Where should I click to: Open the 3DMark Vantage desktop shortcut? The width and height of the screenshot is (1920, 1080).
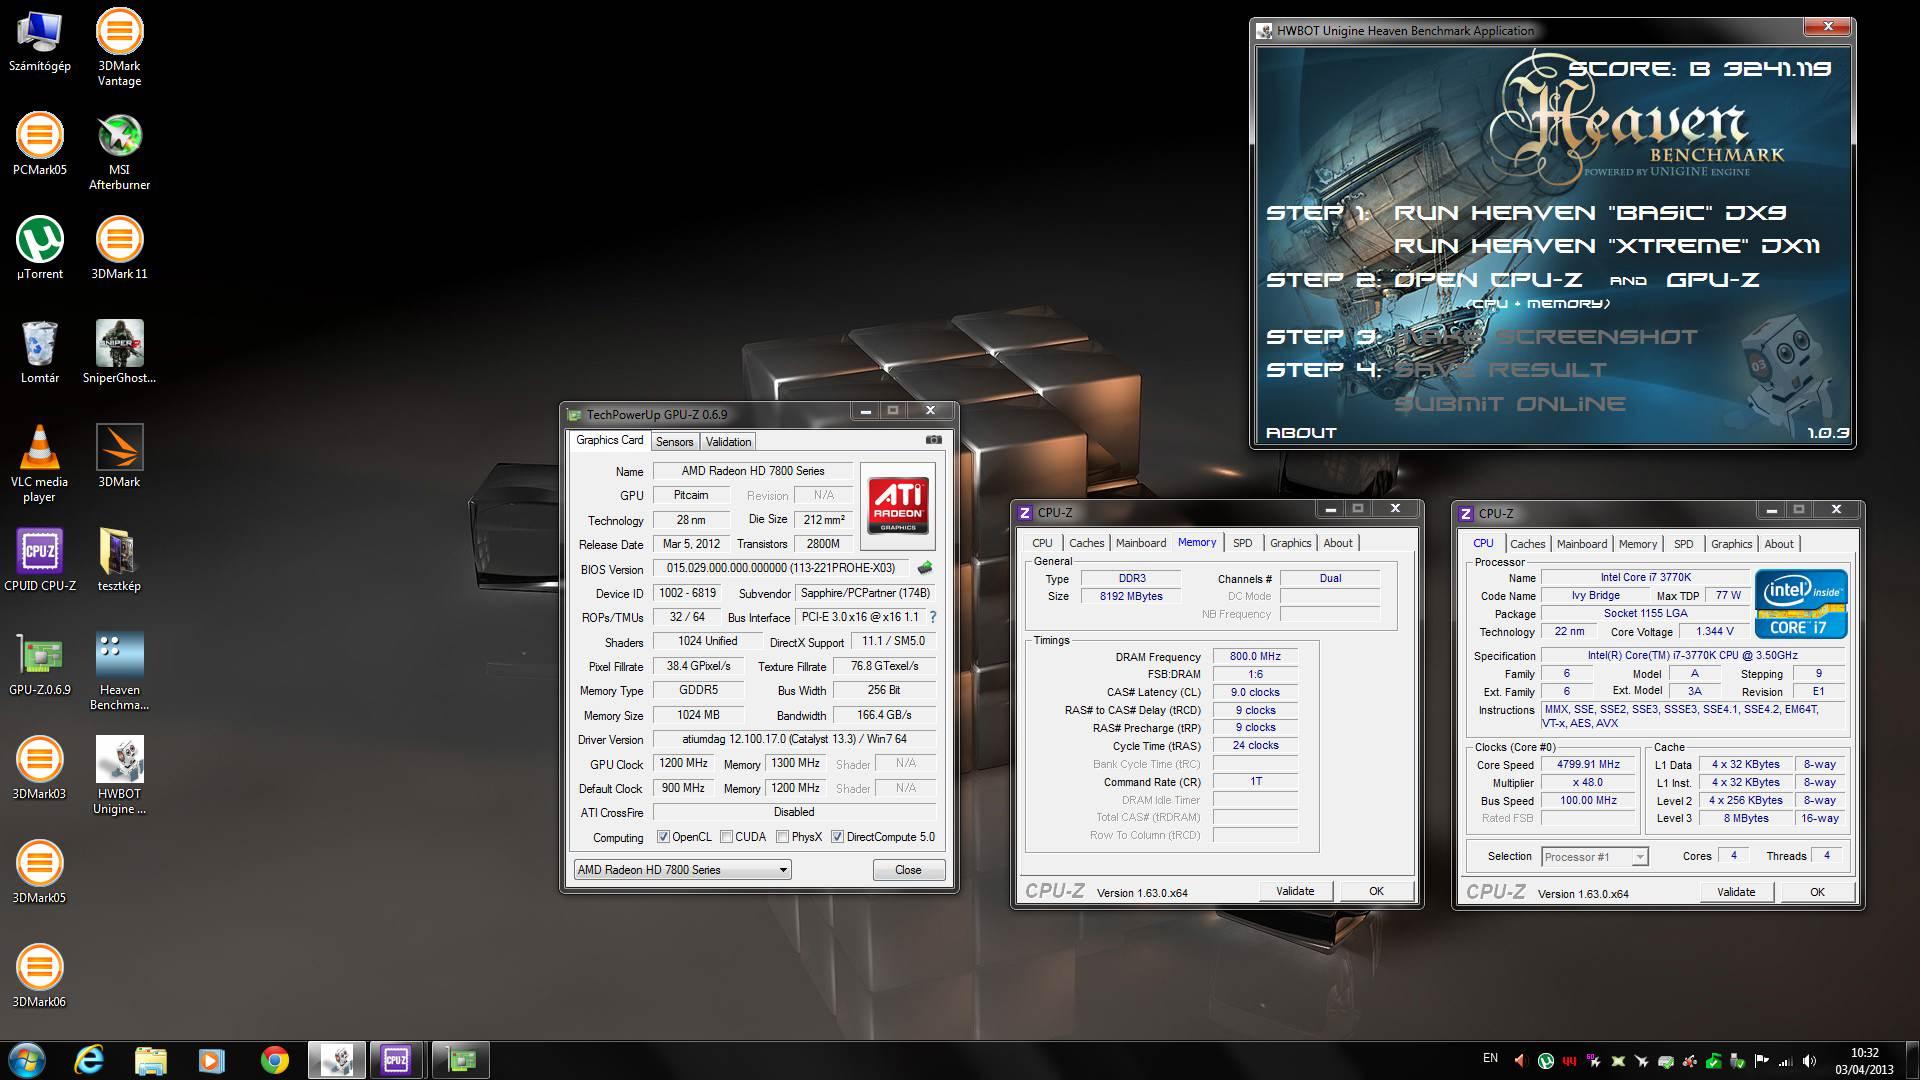point(119,47)
